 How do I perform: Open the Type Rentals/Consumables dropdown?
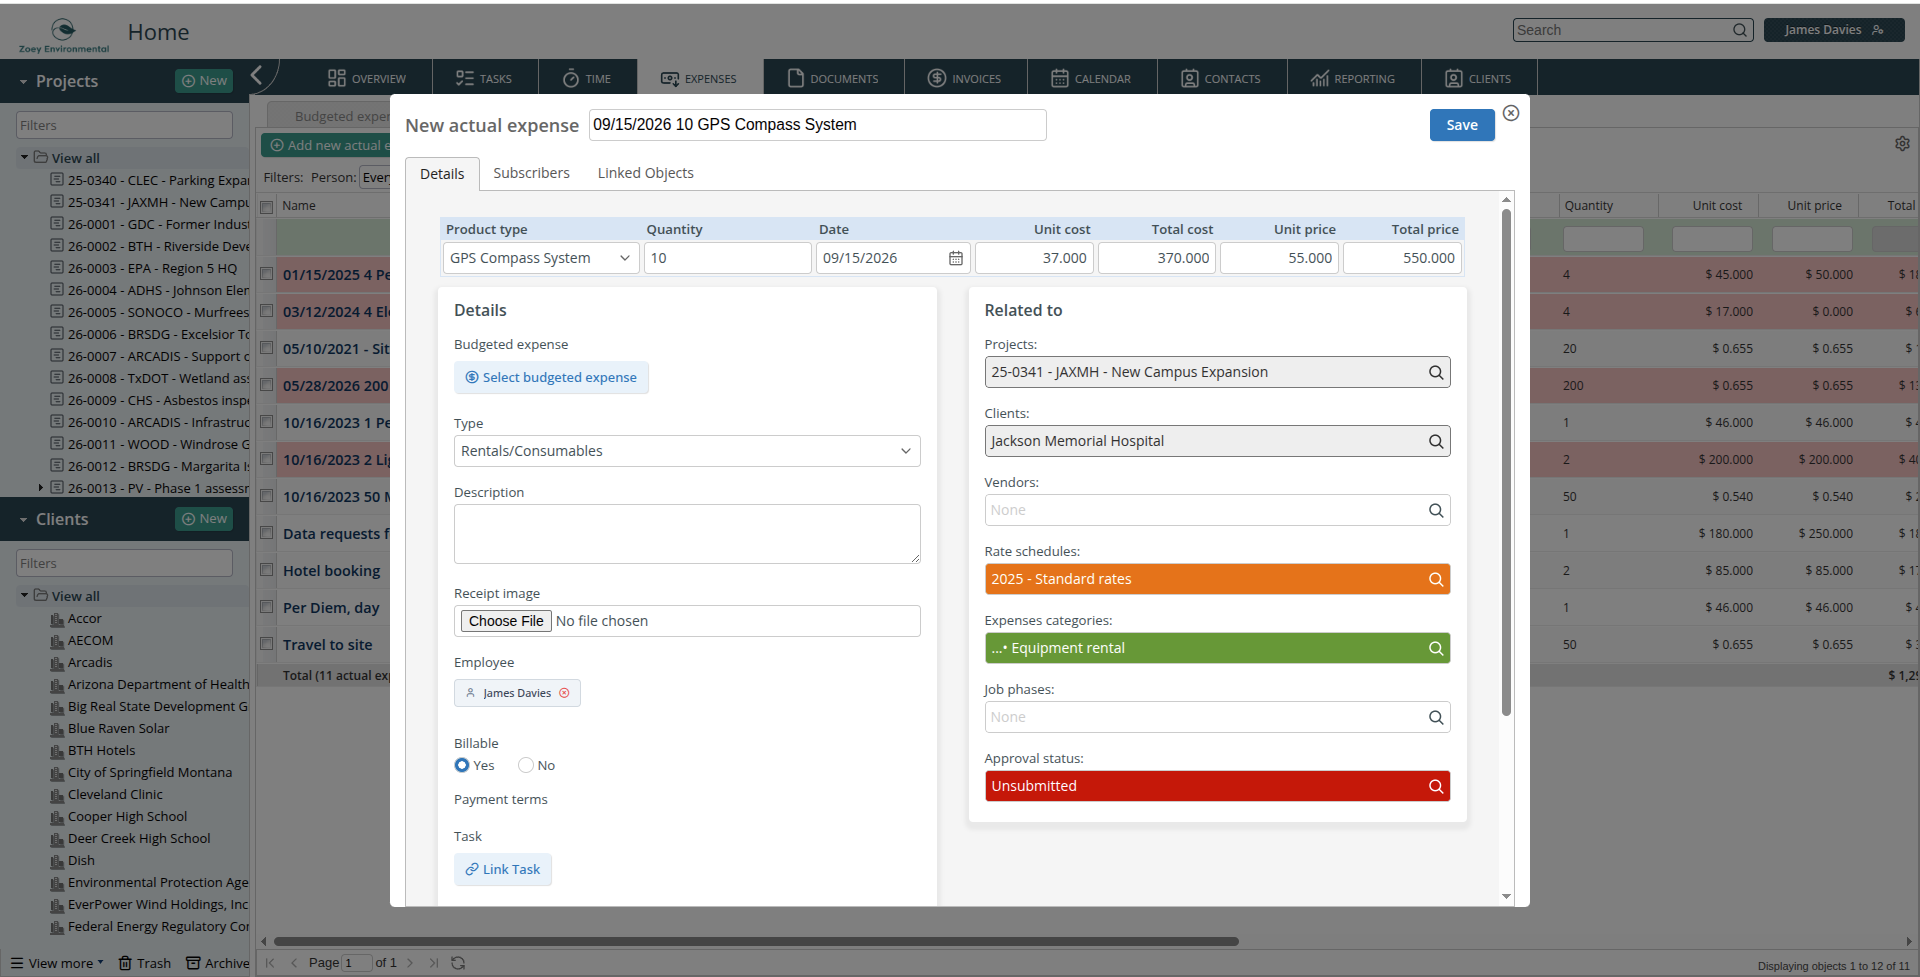687,451
